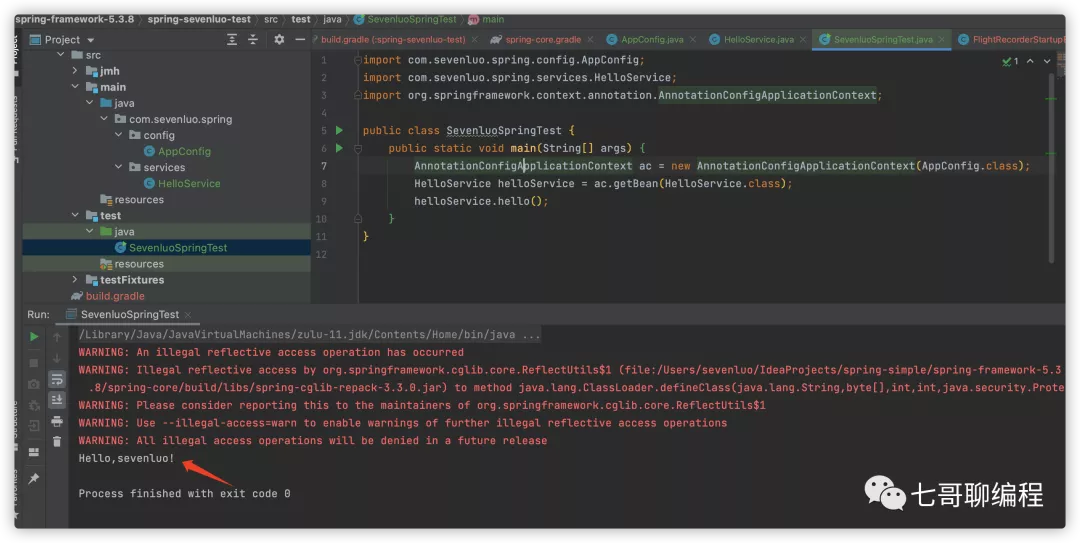Expand the testFixtures folder

75,280
